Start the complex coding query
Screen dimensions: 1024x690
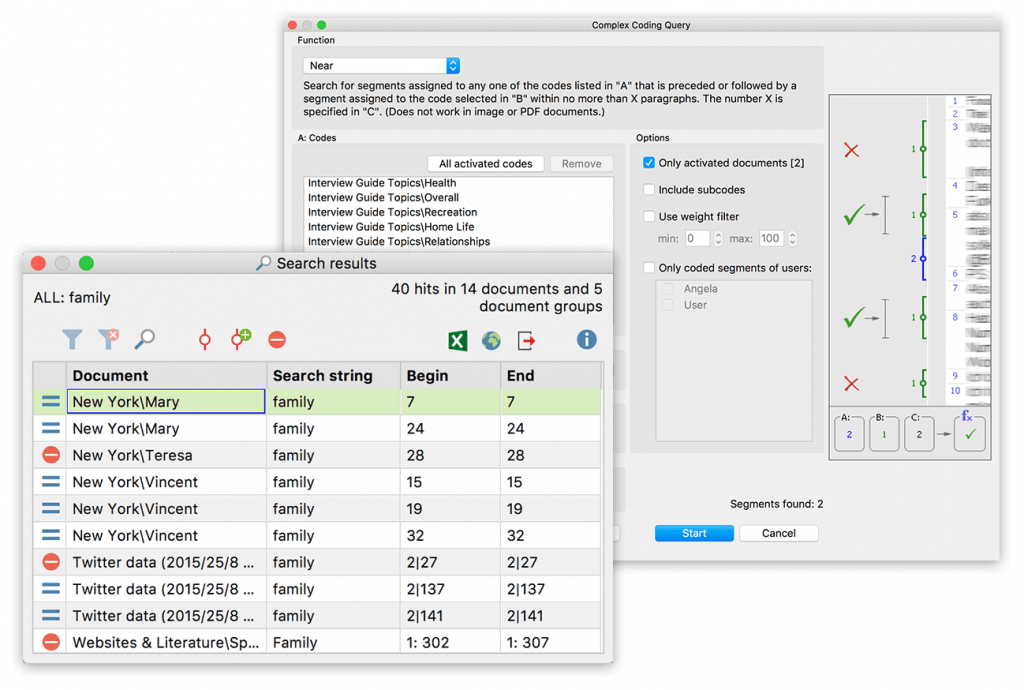[694, 533]
